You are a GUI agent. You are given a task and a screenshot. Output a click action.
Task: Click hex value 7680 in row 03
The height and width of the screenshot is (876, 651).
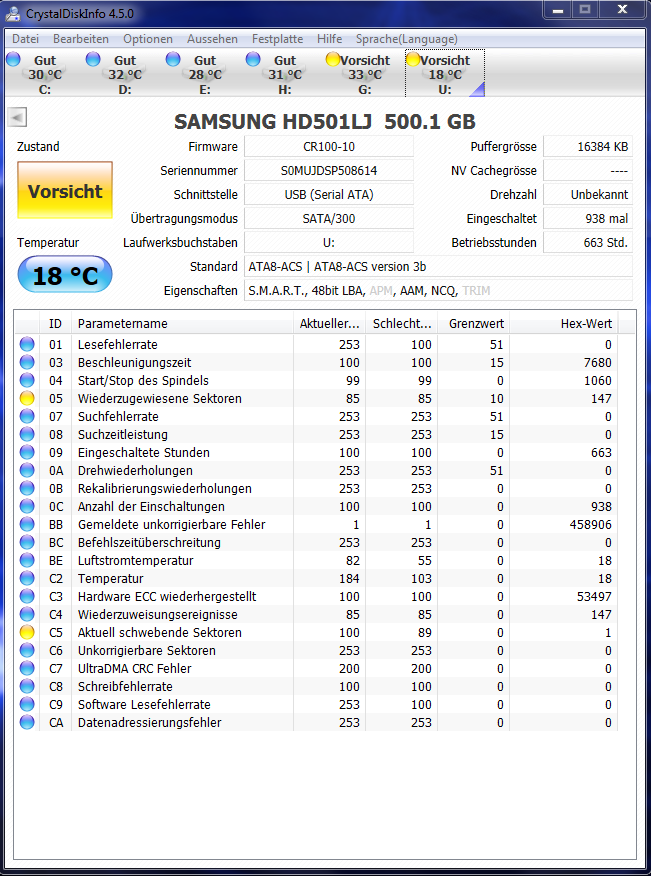[597, 363]
